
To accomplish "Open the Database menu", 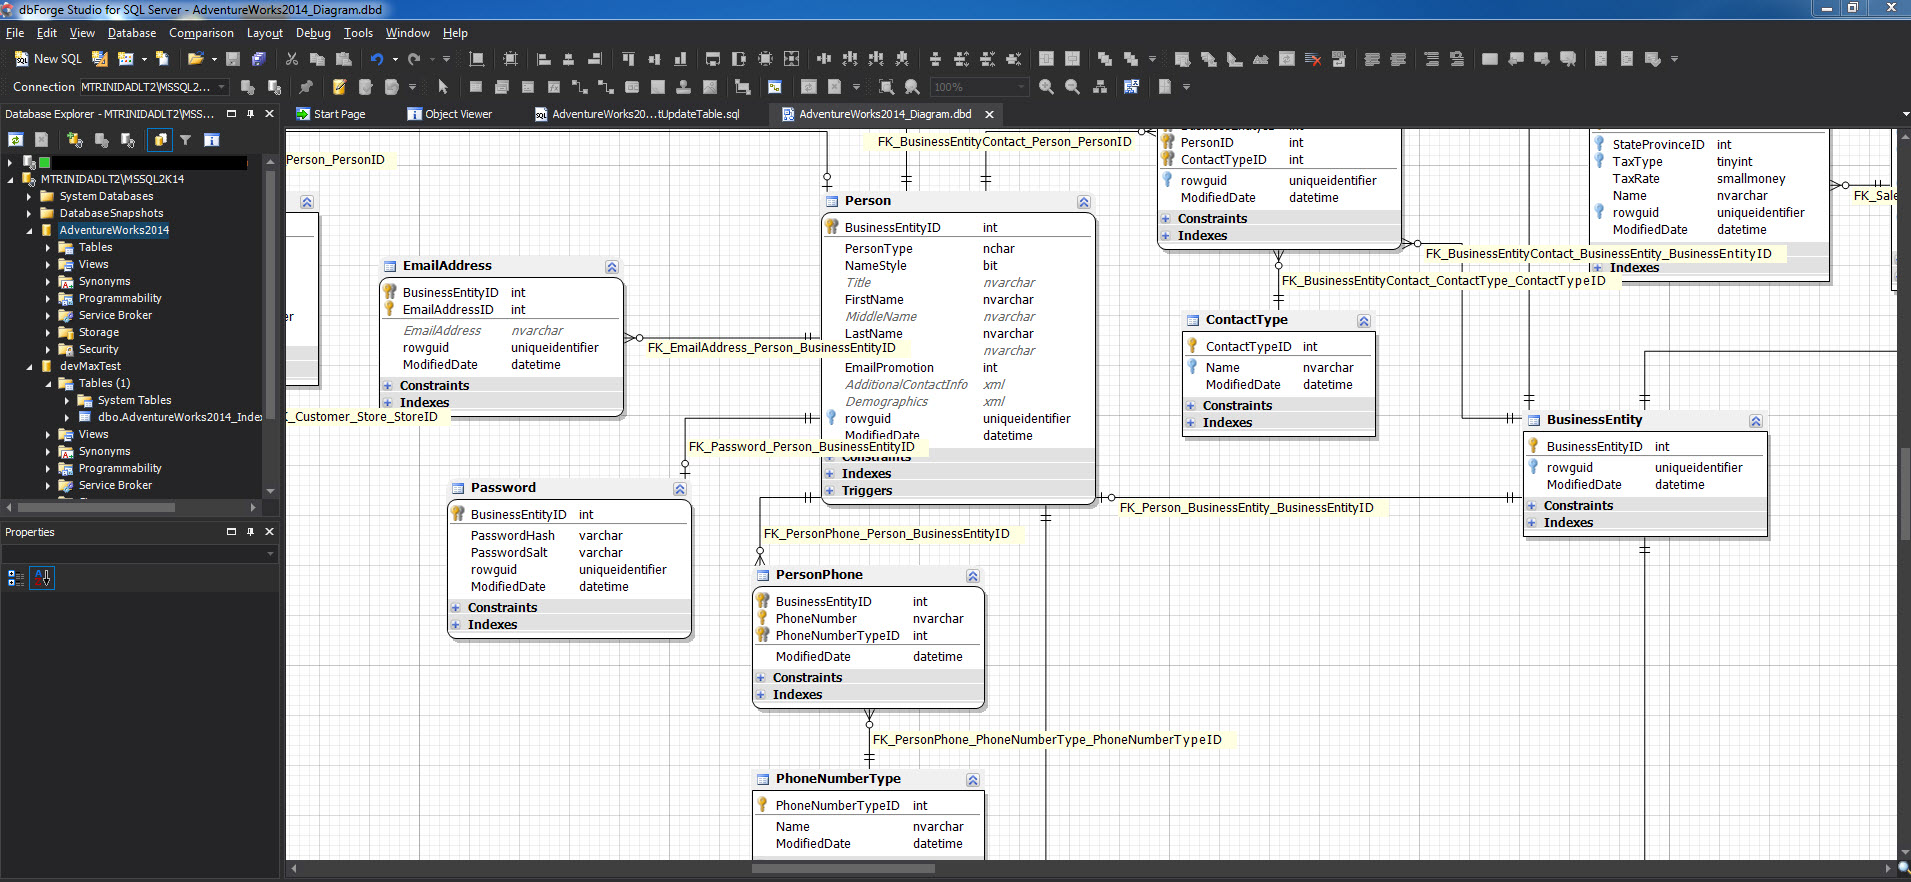I will (x=131, y=33).
